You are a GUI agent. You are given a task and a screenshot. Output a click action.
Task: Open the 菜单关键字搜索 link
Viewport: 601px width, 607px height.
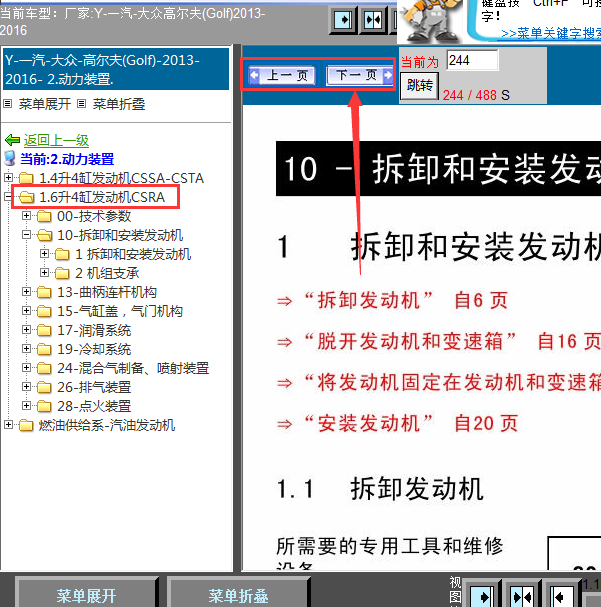551,33
